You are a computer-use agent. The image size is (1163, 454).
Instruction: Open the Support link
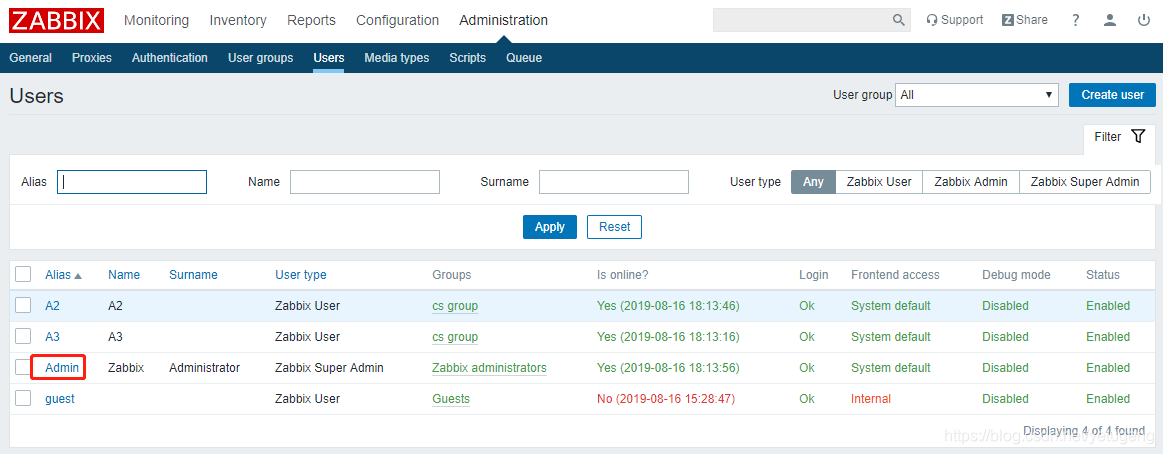coord(955,20)
